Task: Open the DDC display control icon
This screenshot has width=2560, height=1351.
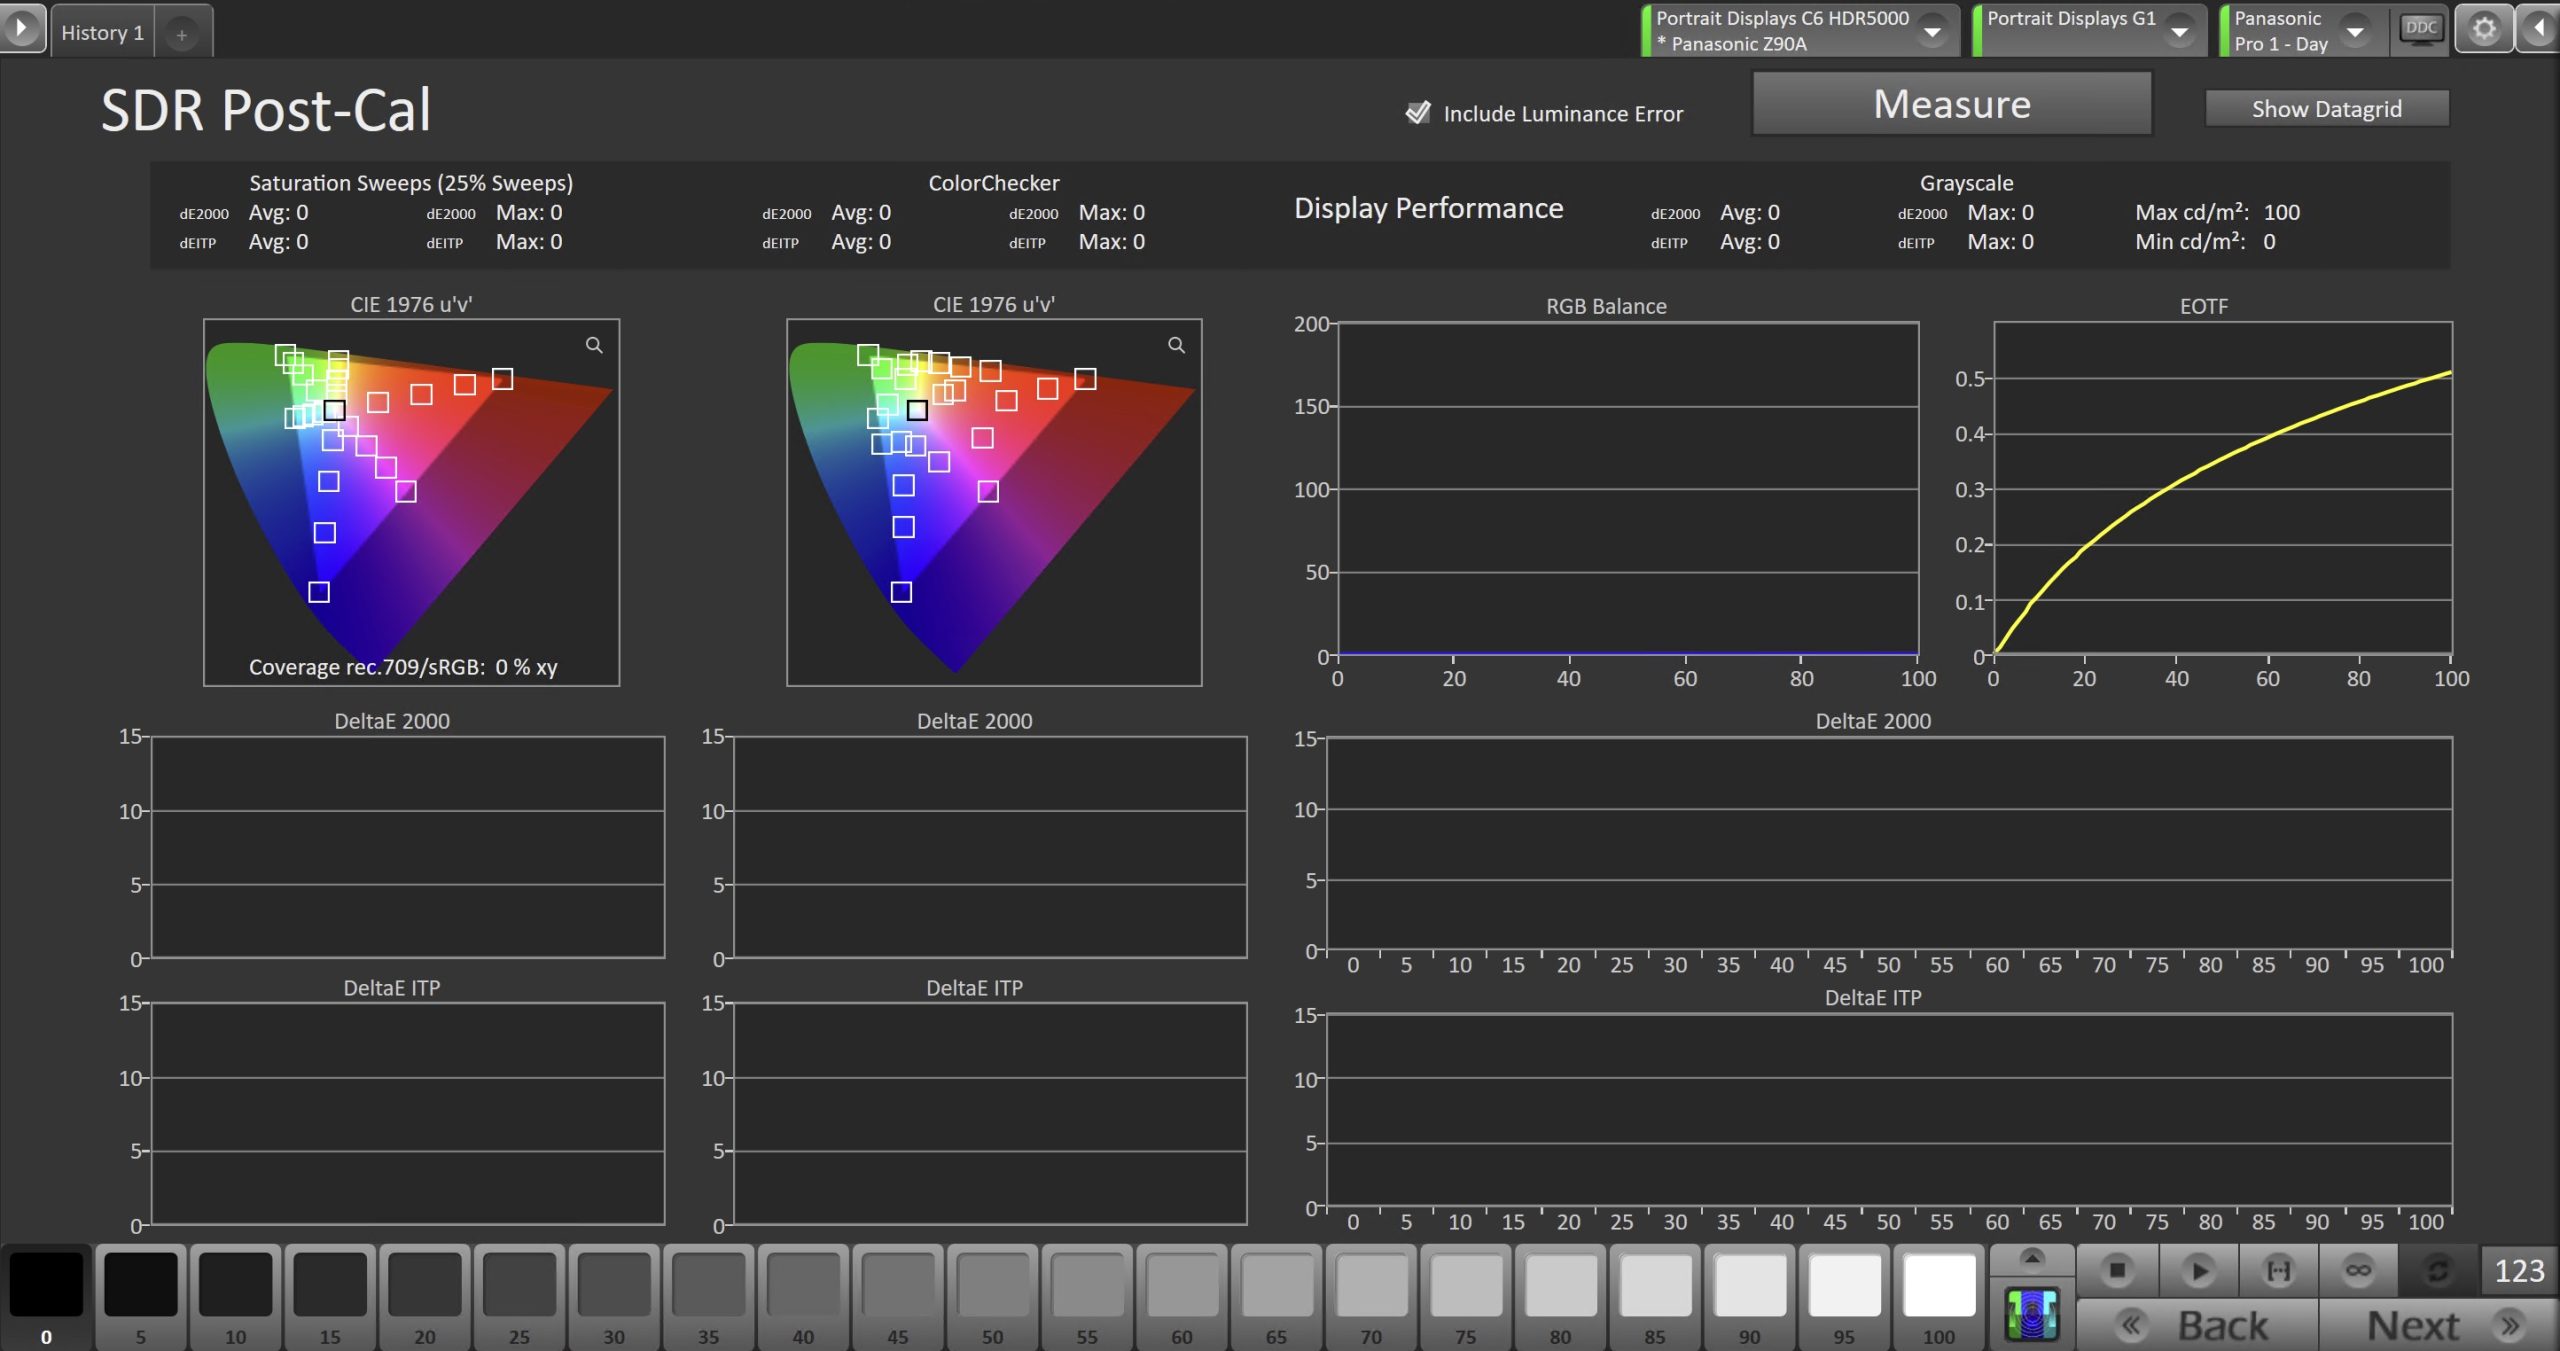Action: click(2420, 29)
